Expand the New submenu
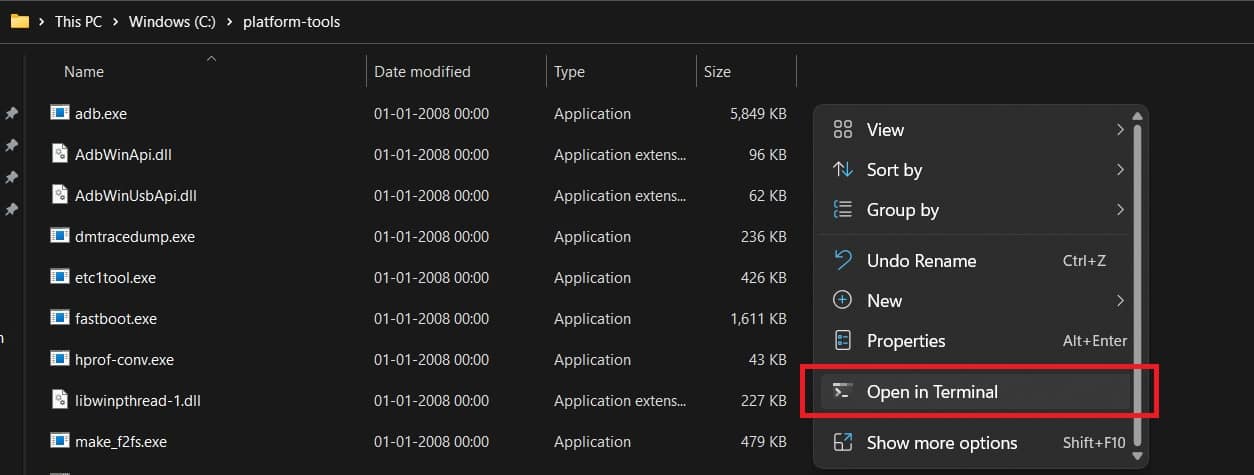The image size is (1254, 475). click(1119, 300)
